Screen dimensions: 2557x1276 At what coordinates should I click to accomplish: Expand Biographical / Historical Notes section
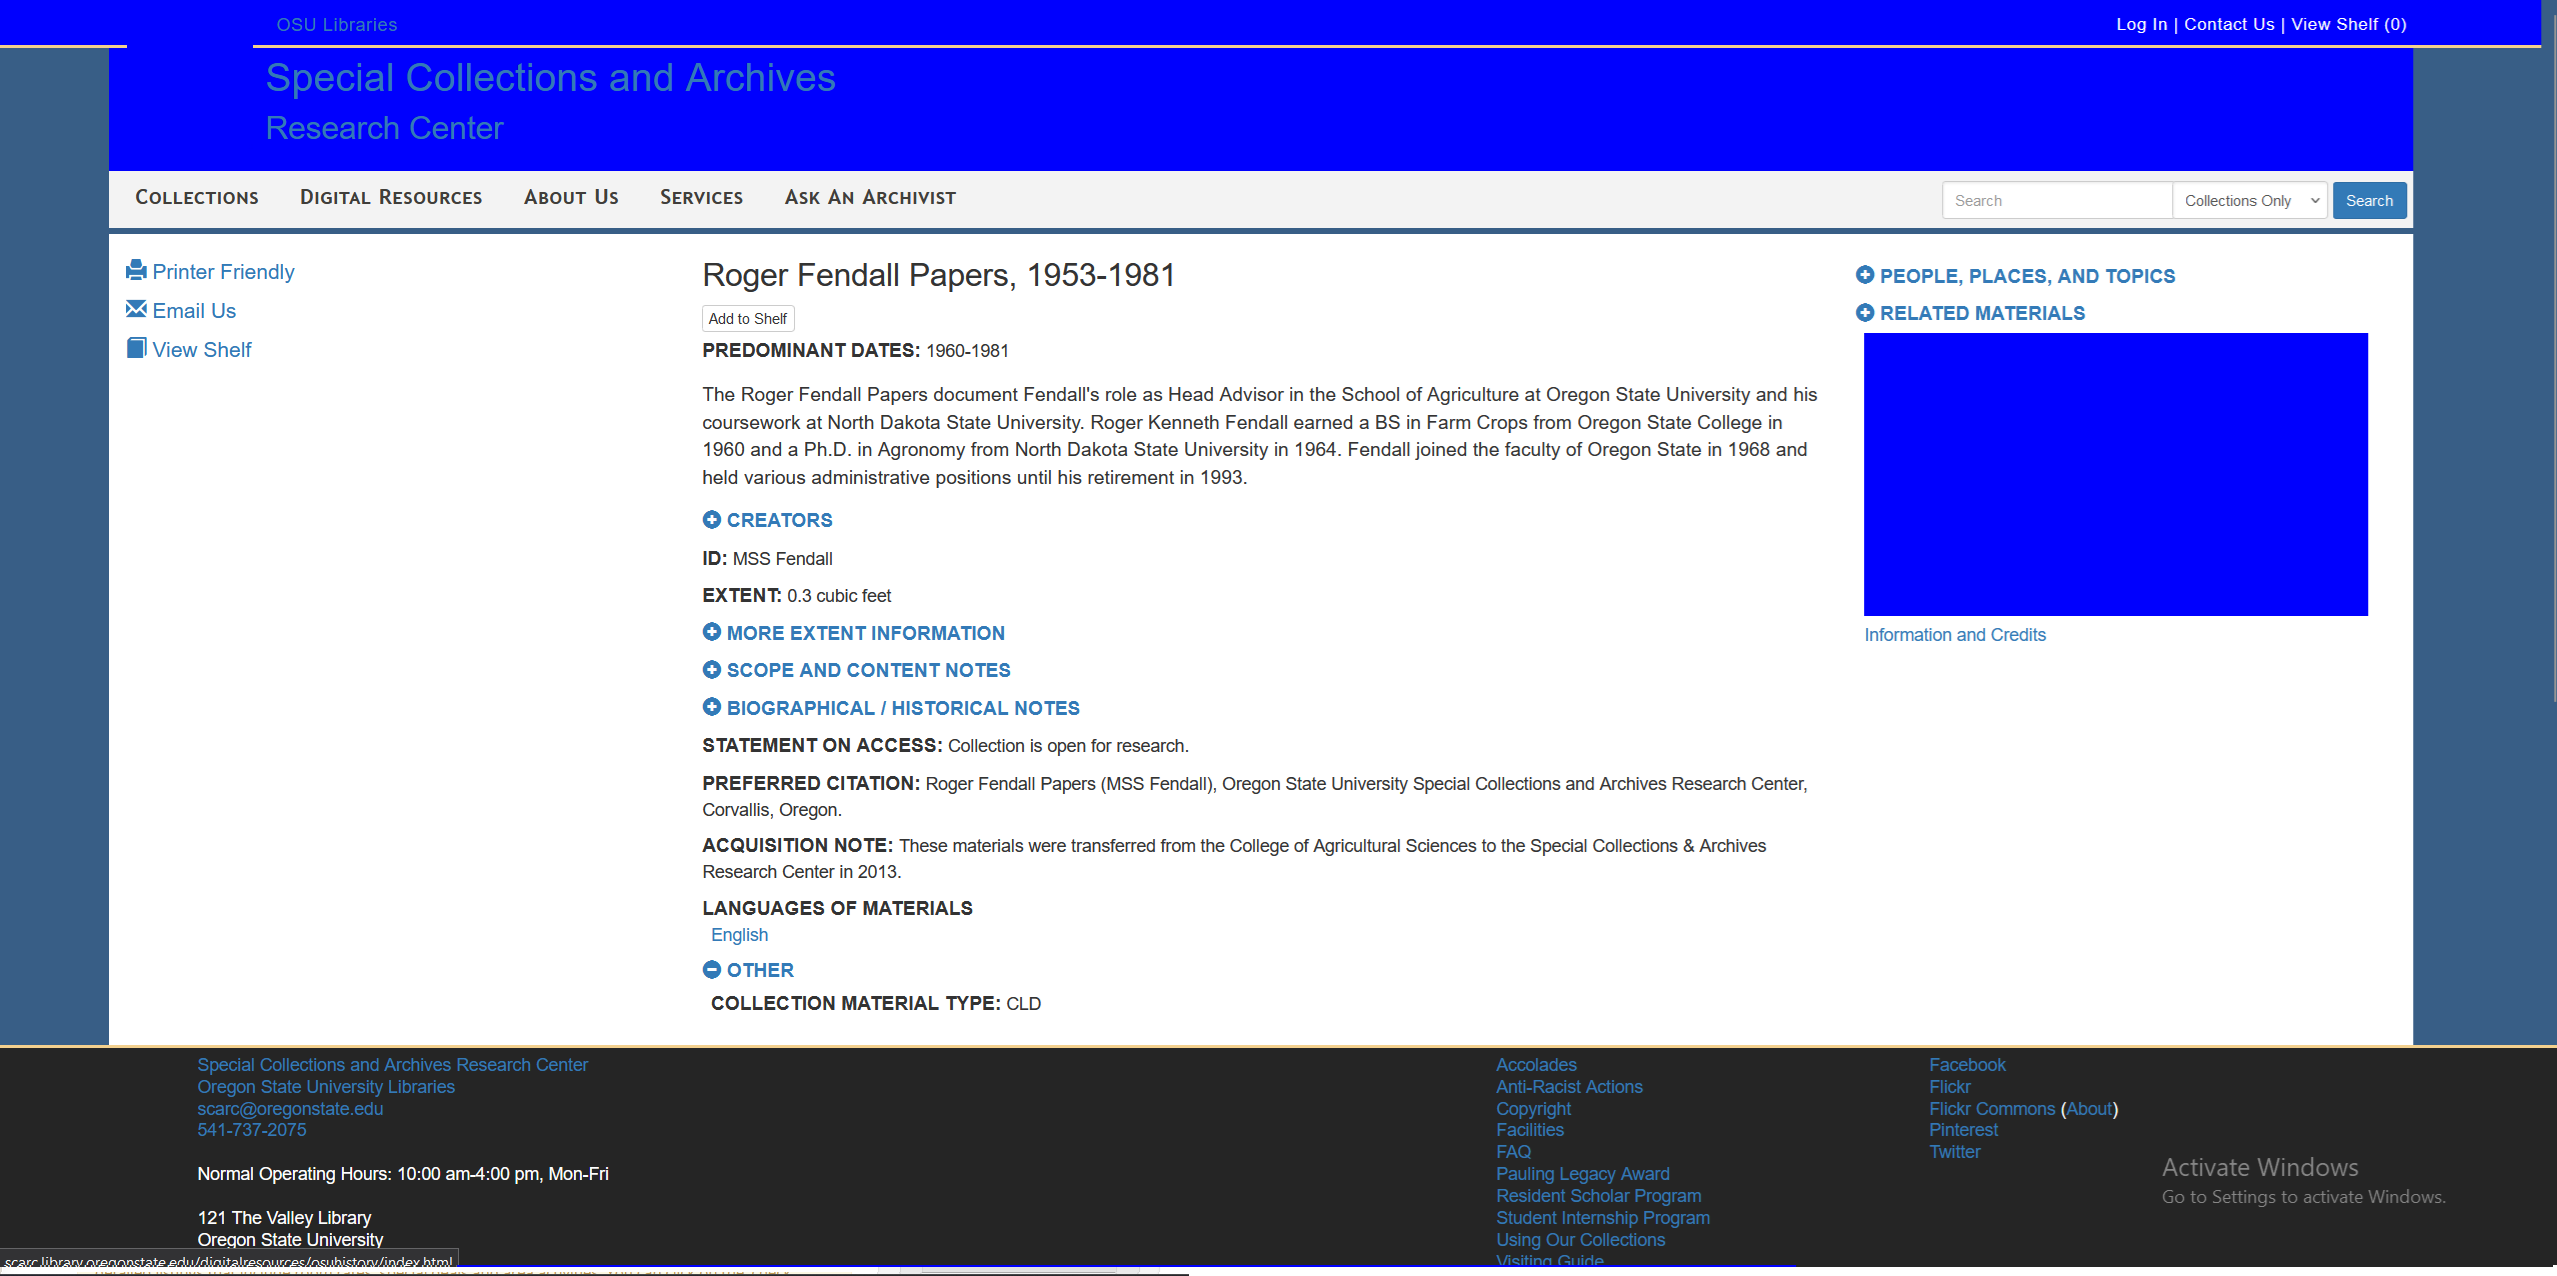tap(902, 708)
